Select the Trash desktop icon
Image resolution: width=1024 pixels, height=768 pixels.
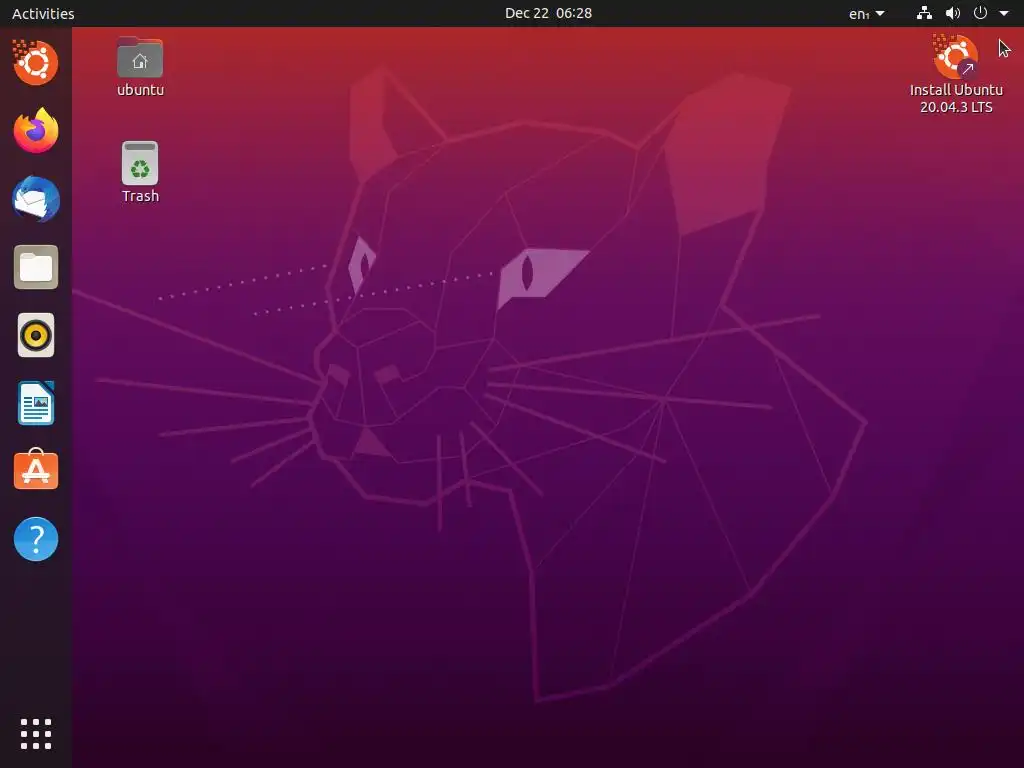point(140,172)
